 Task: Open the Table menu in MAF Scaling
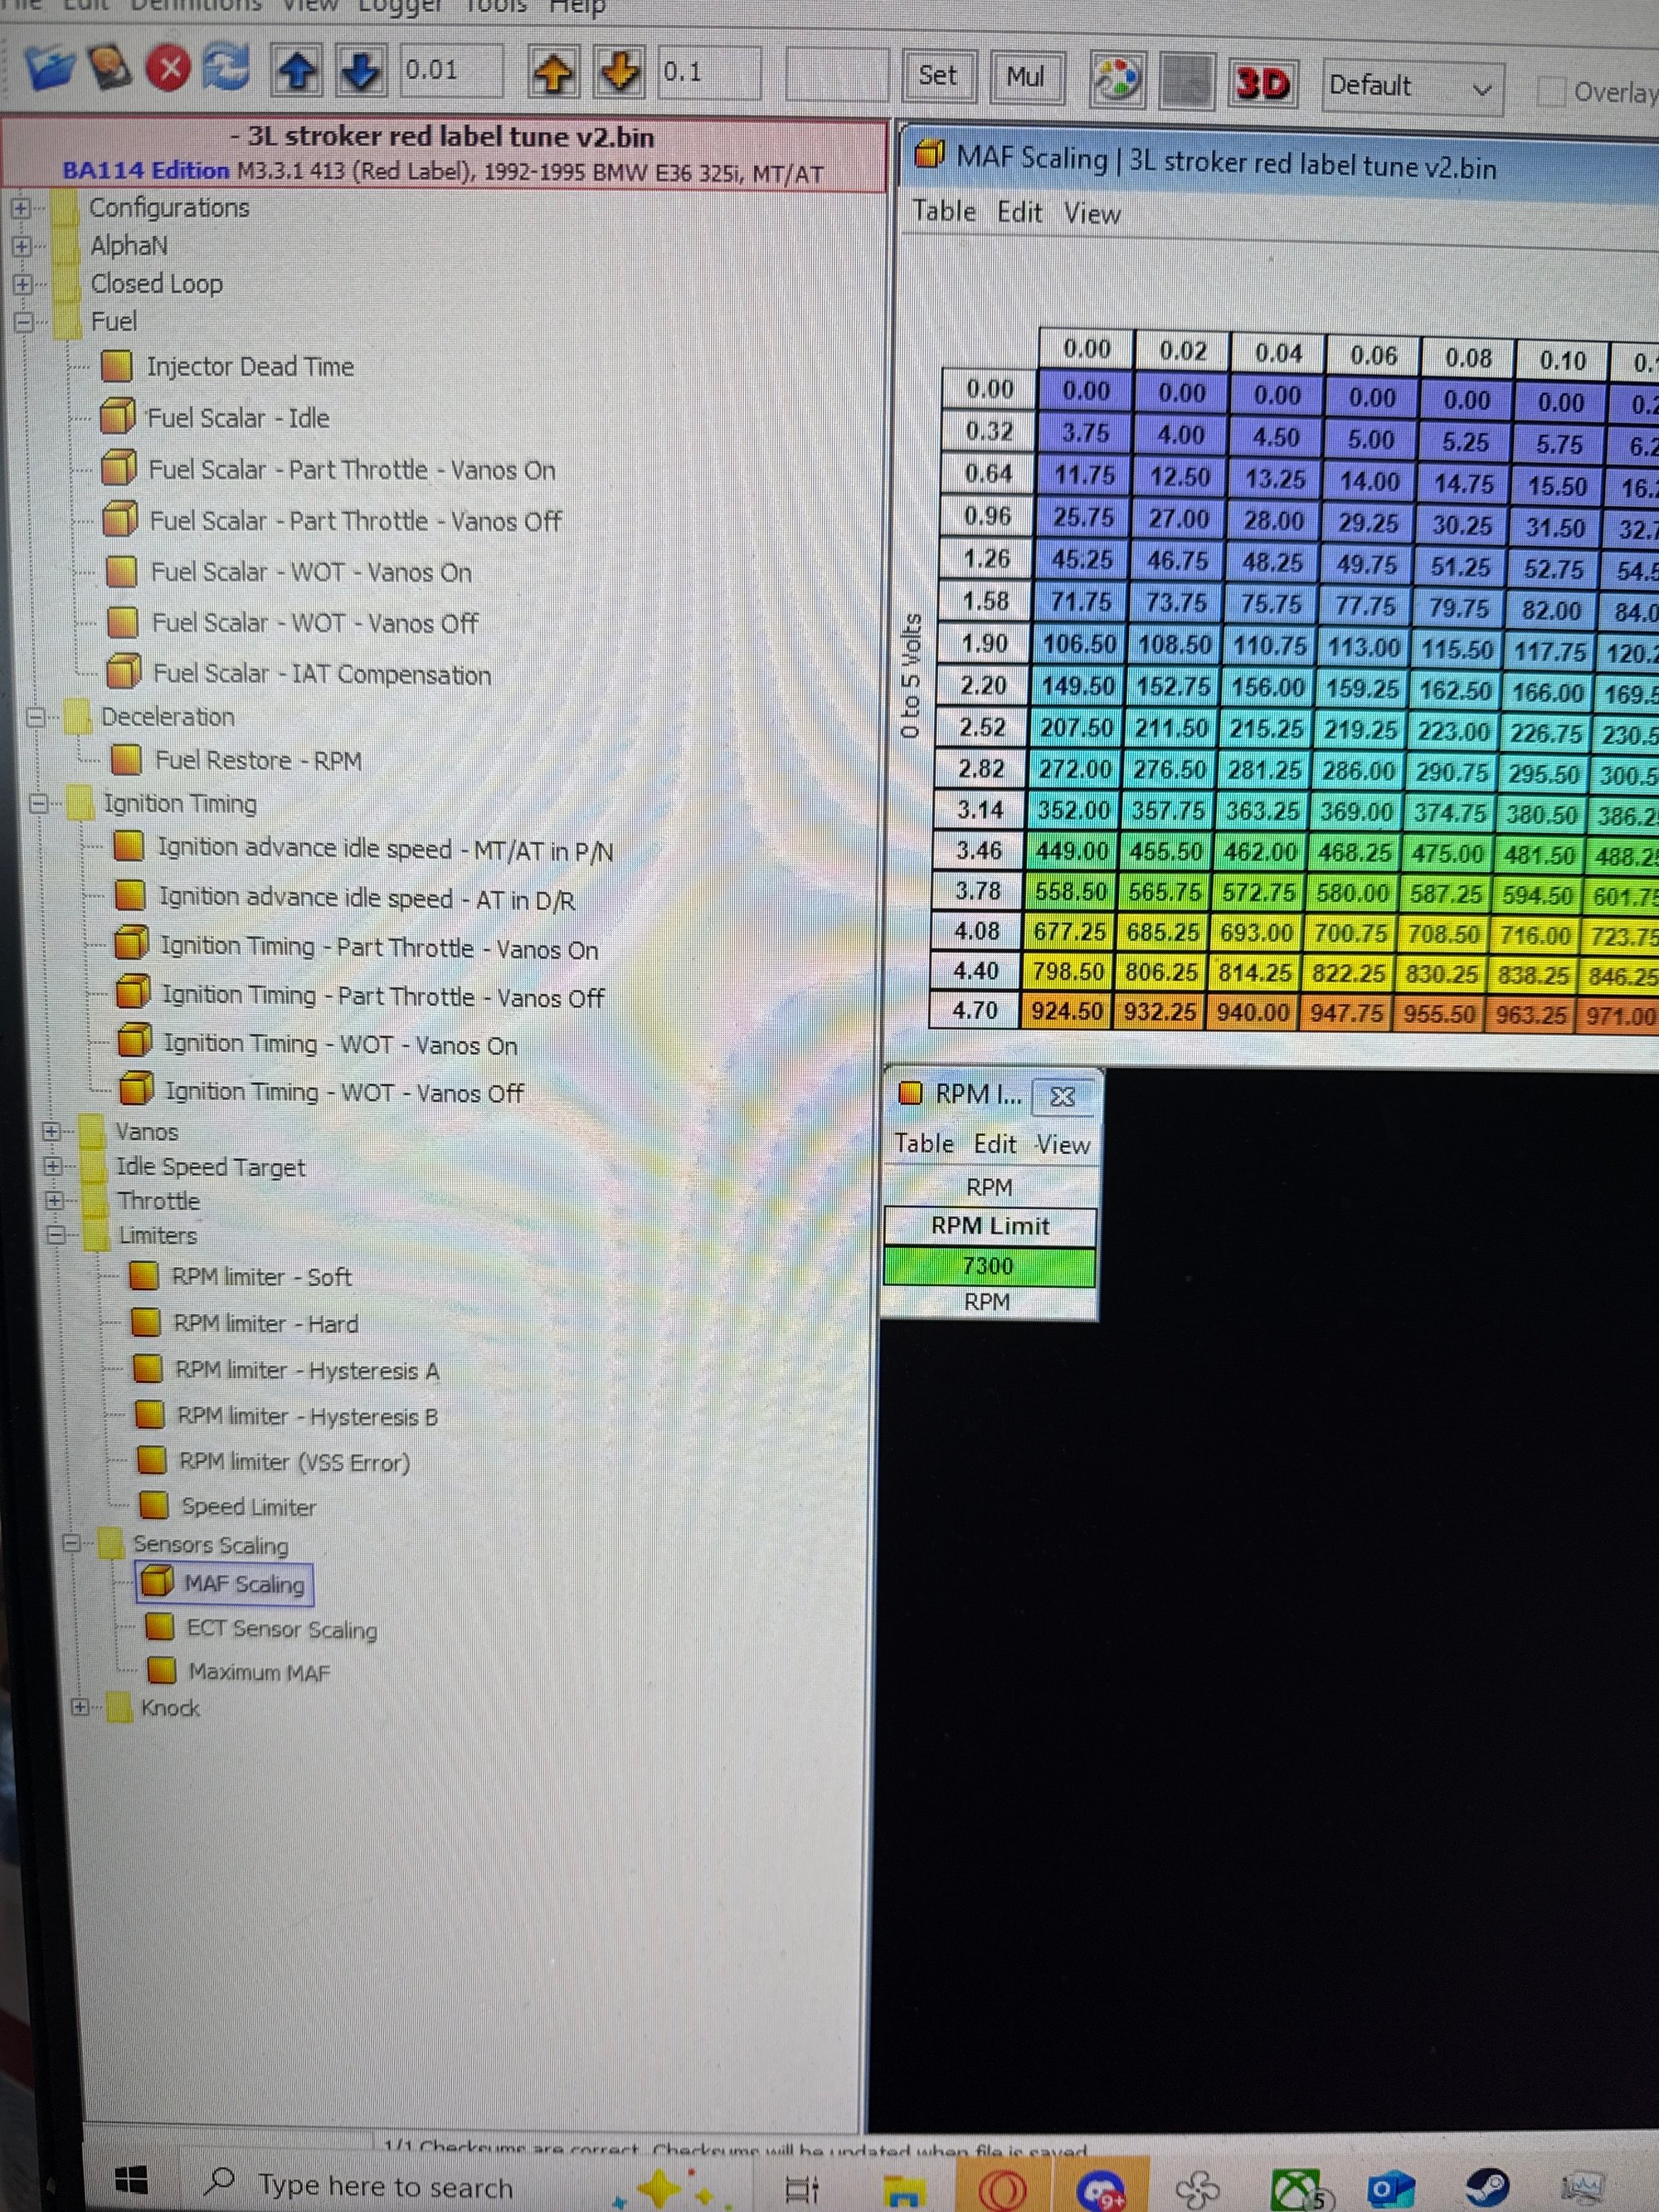point(943,212)
